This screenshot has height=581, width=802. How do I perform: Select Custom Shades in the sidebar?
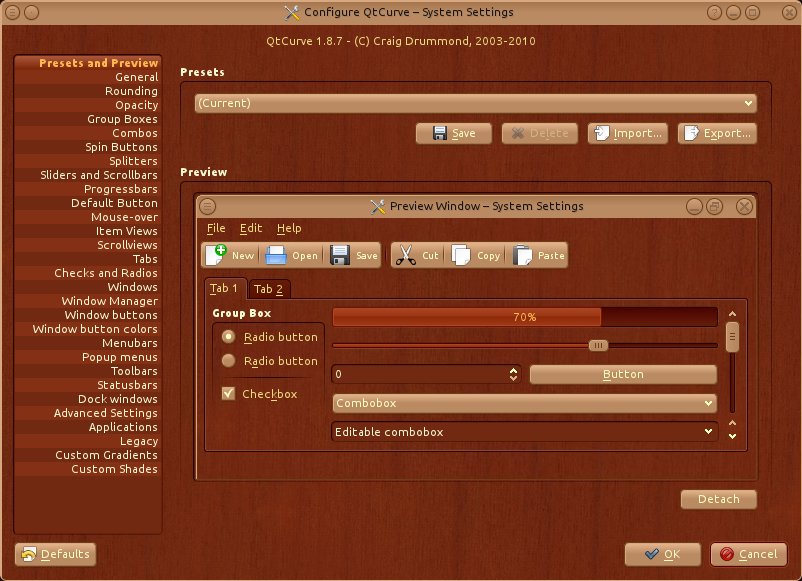coord(88,468)
